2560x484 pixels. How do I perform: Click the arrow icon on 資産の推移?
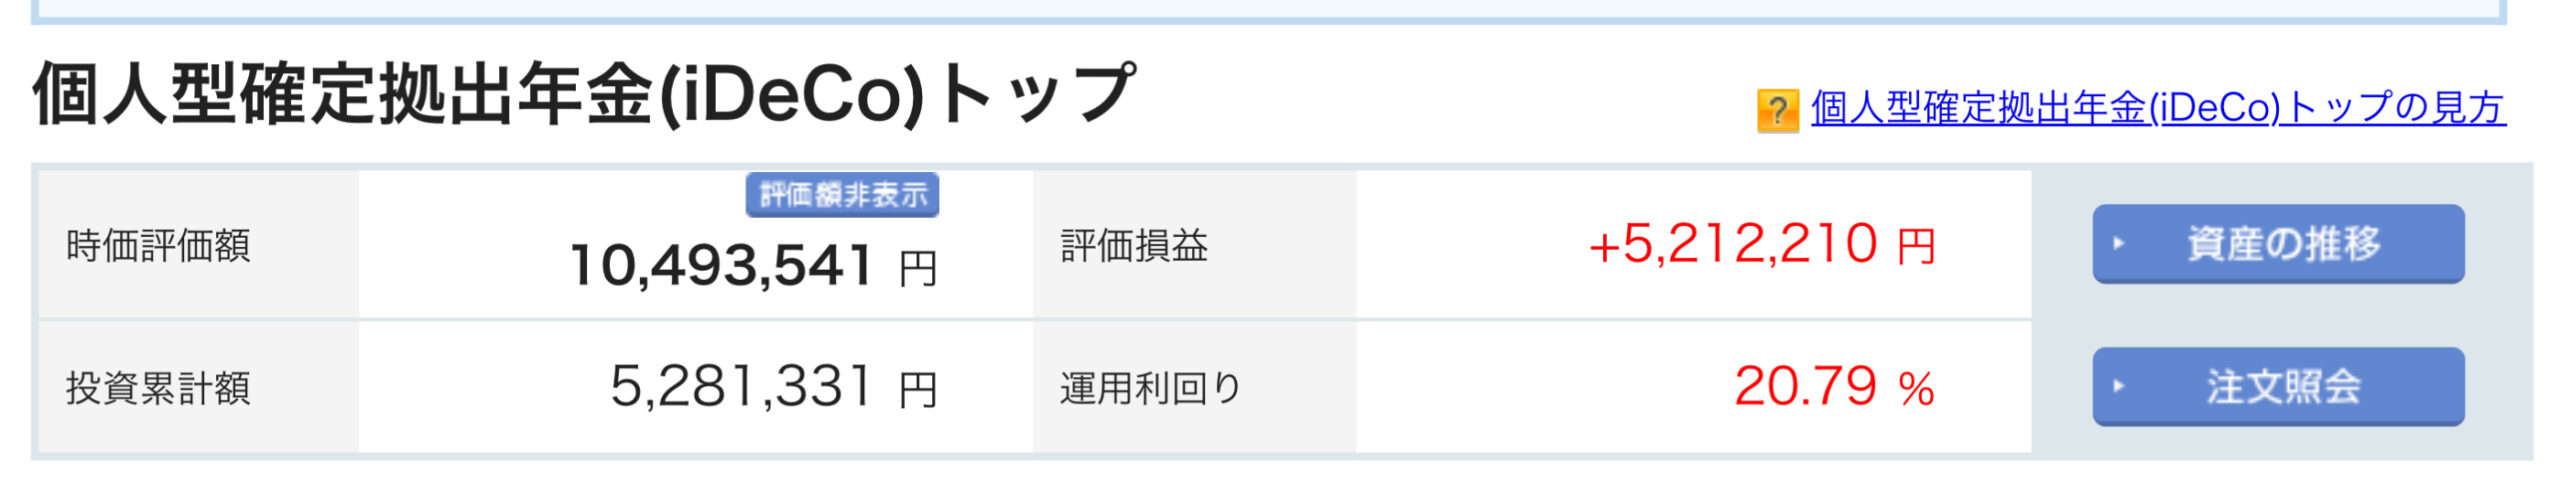(2118, 243)
